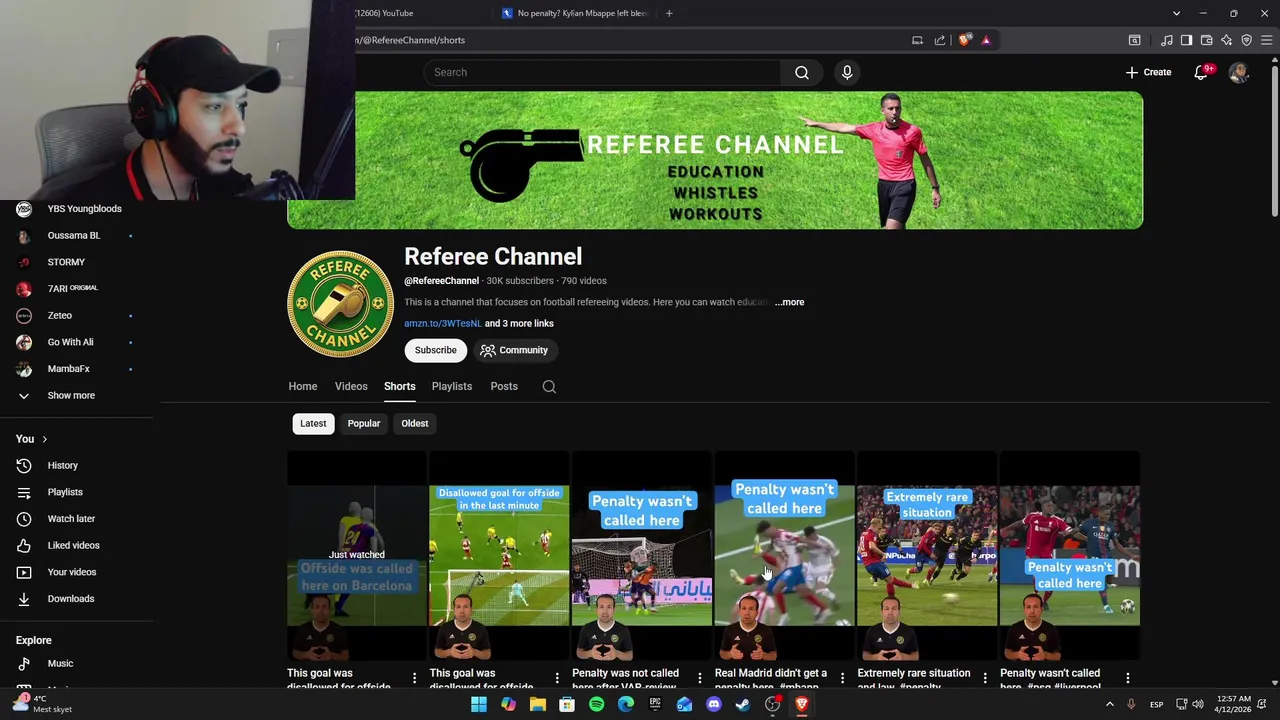Open the 'Disallowed goal for offside in the last minute' short

pyautogui.click(x=499, y=555)
